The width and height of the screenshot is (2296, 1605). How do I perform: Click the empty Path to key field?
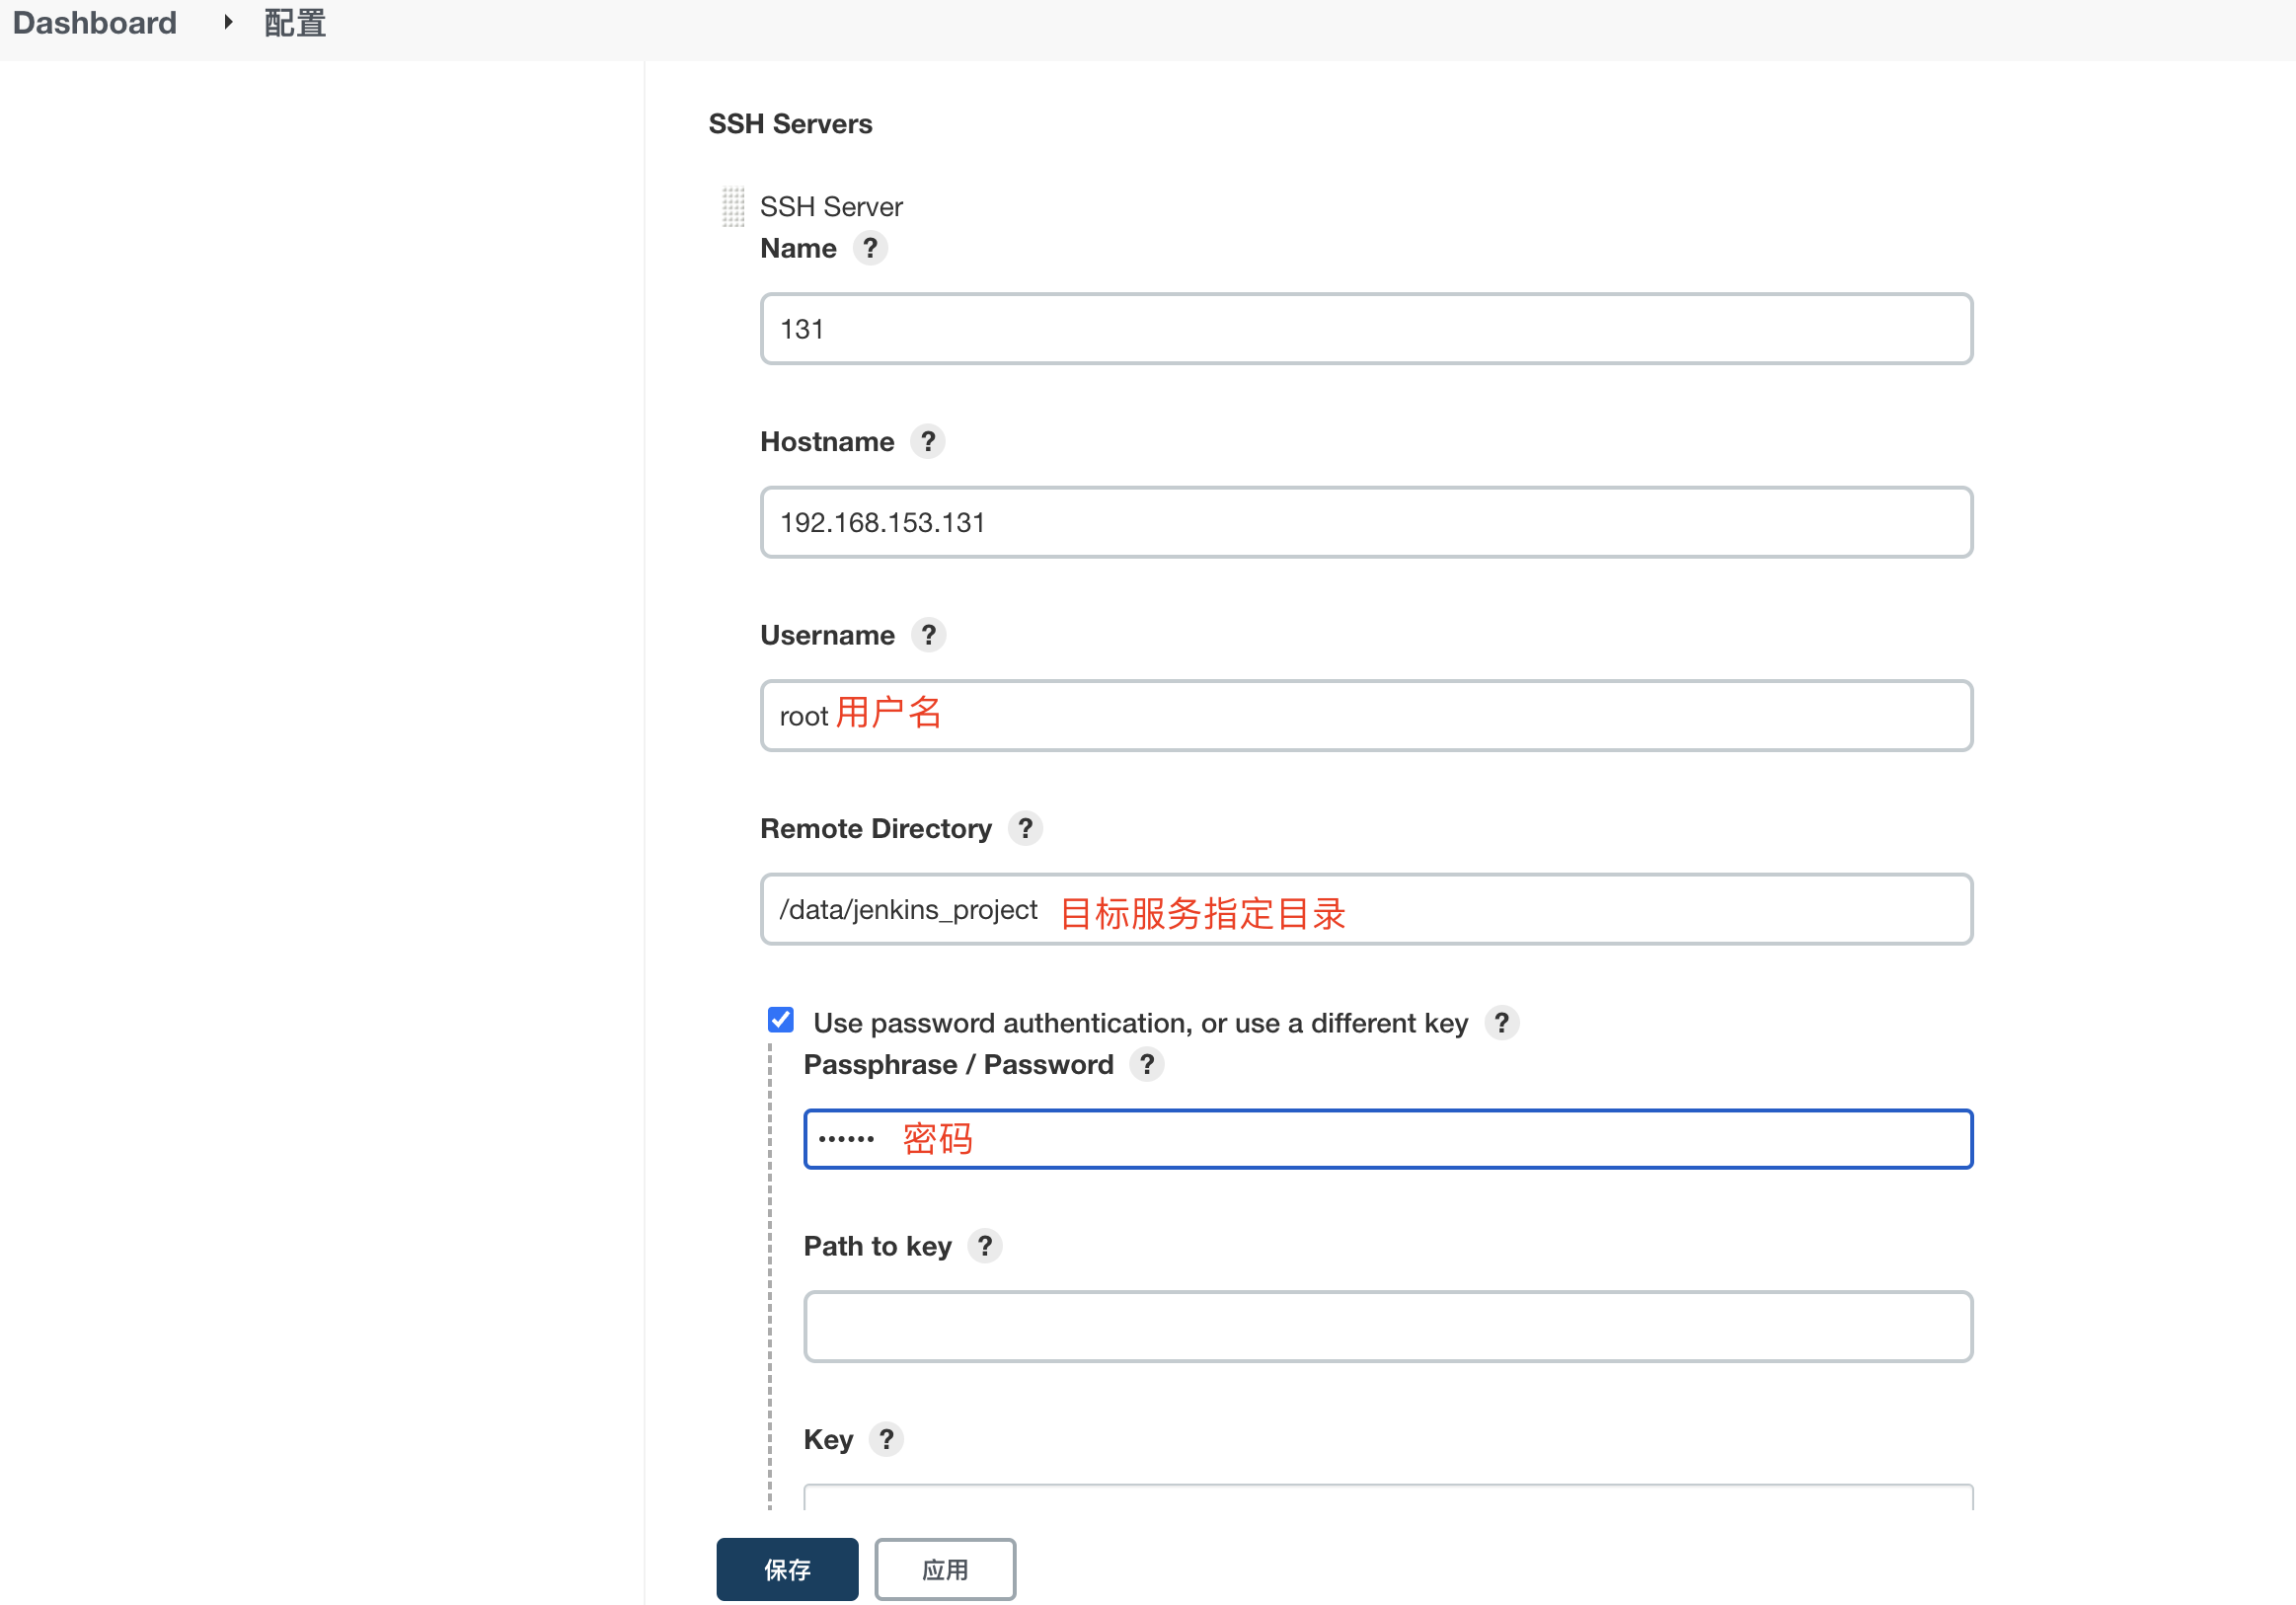tap(1387, 1326)
